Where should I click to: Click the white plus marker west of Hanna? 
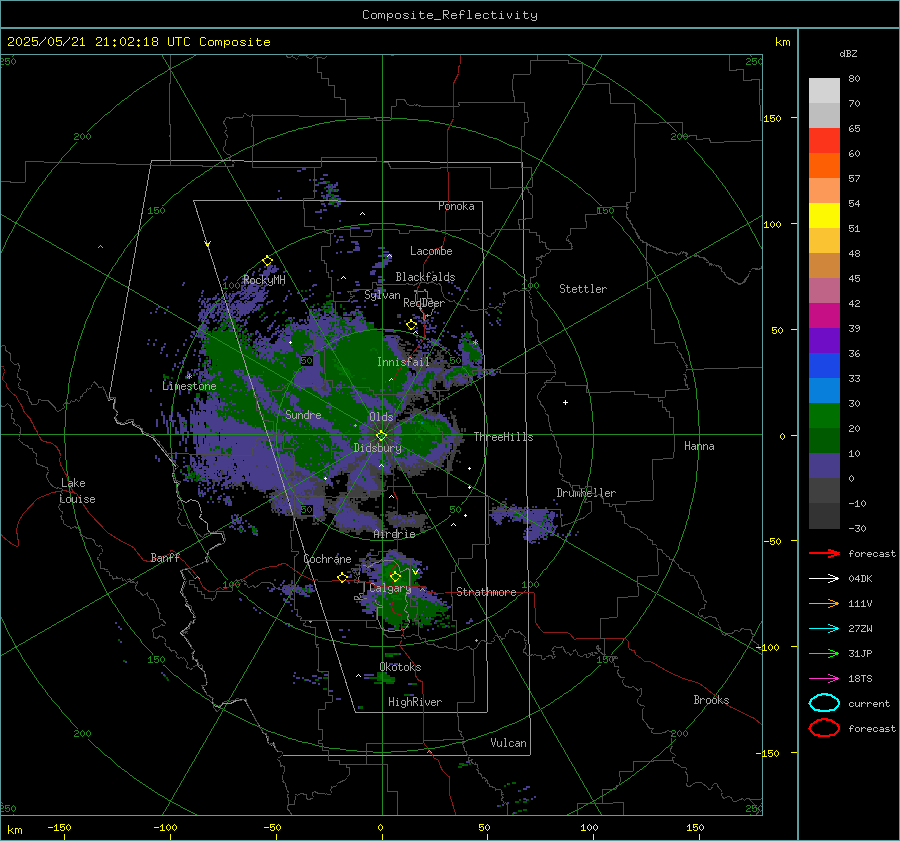(x=565, y=402)
